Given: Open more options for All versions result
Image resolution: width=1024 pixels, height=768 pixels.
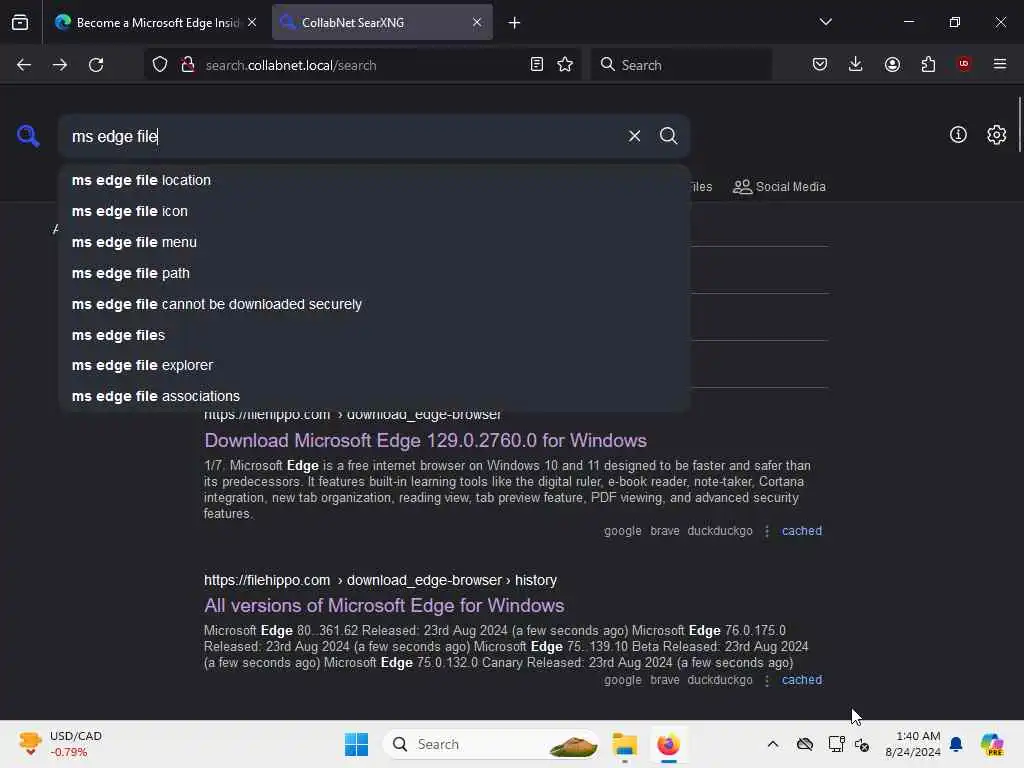Looking at the screenshot, I should click(767, 680).
